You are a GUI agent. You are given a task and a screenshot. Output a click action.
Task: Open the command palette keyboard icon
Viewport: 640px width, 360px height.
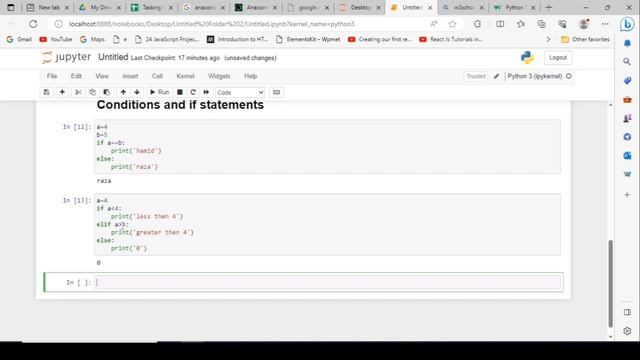tap(276, 92)
